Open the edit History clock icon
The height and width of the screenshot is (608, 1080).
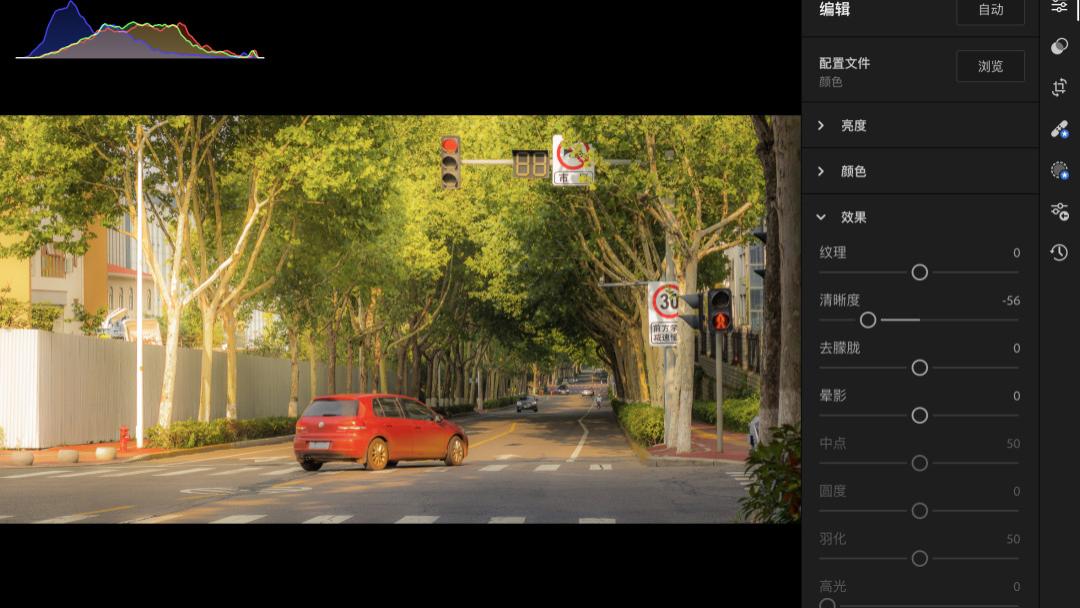pos(1059,252)
